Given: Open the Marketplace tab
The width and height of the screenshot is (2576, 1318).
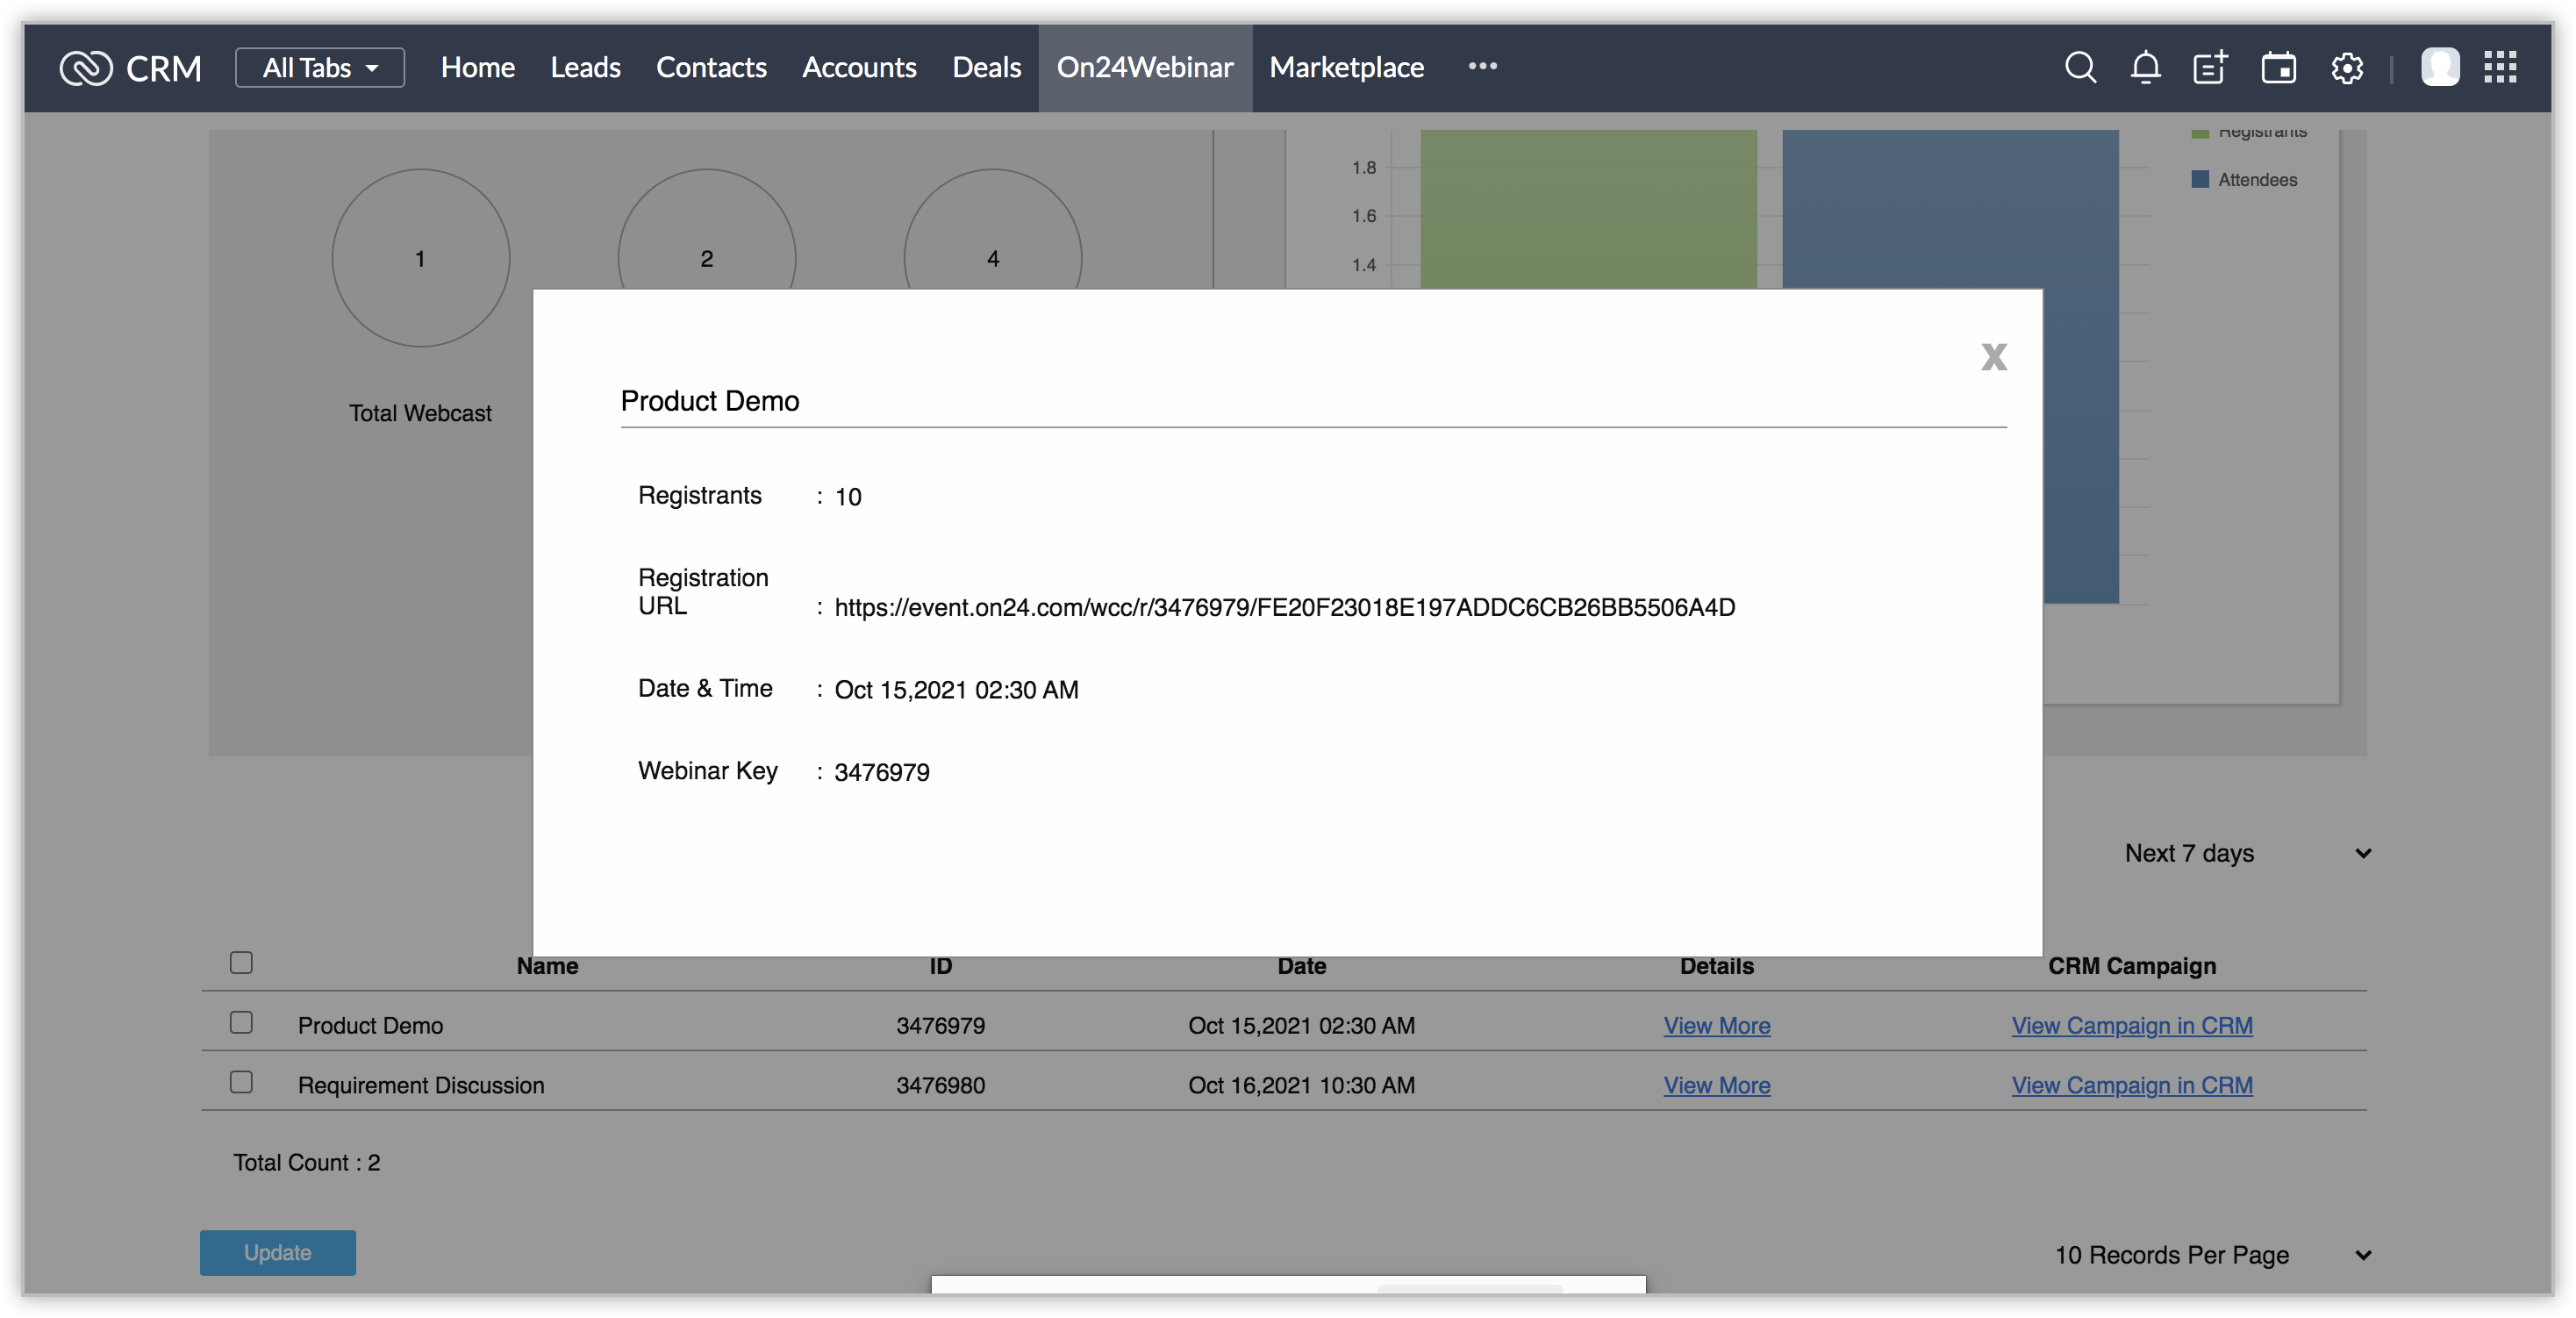Looking at the screenshot, I should pos(1346,68).
